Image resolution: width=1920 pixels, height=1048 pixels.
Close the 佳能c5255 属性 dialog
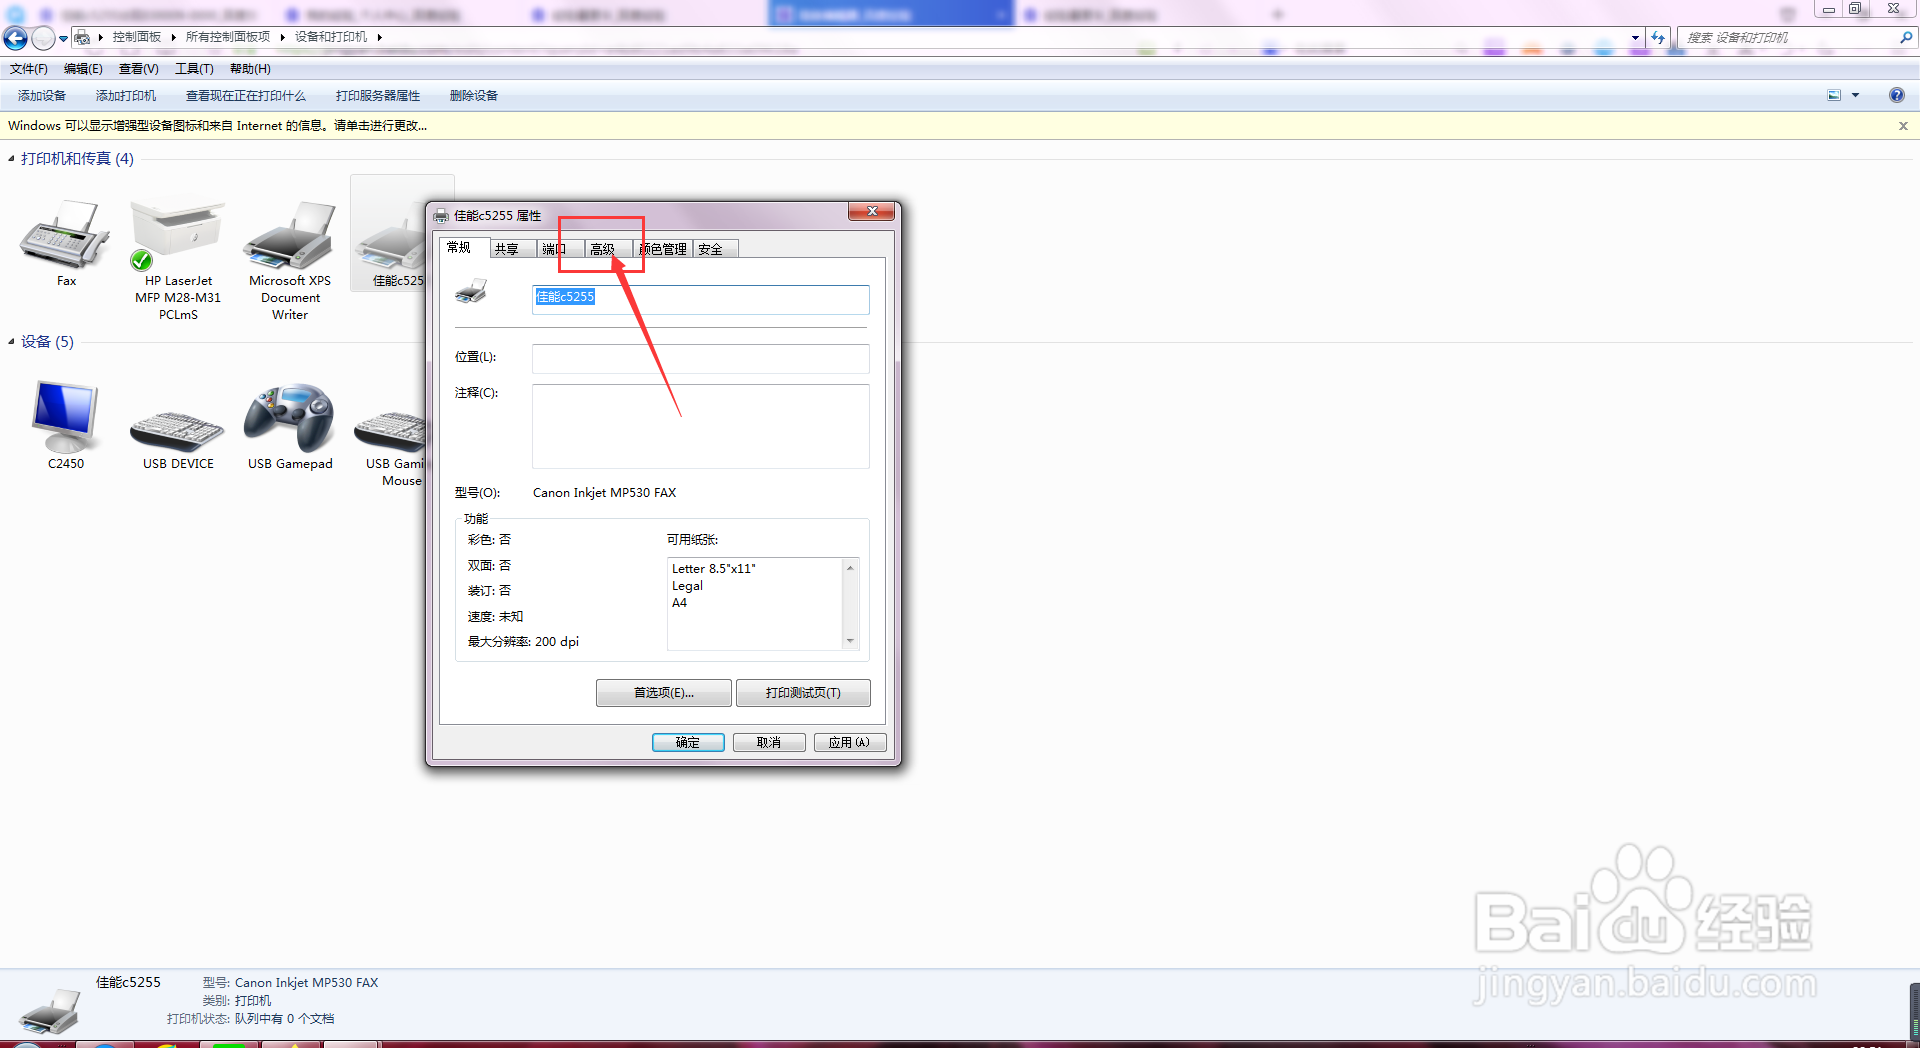click(872, 211)
